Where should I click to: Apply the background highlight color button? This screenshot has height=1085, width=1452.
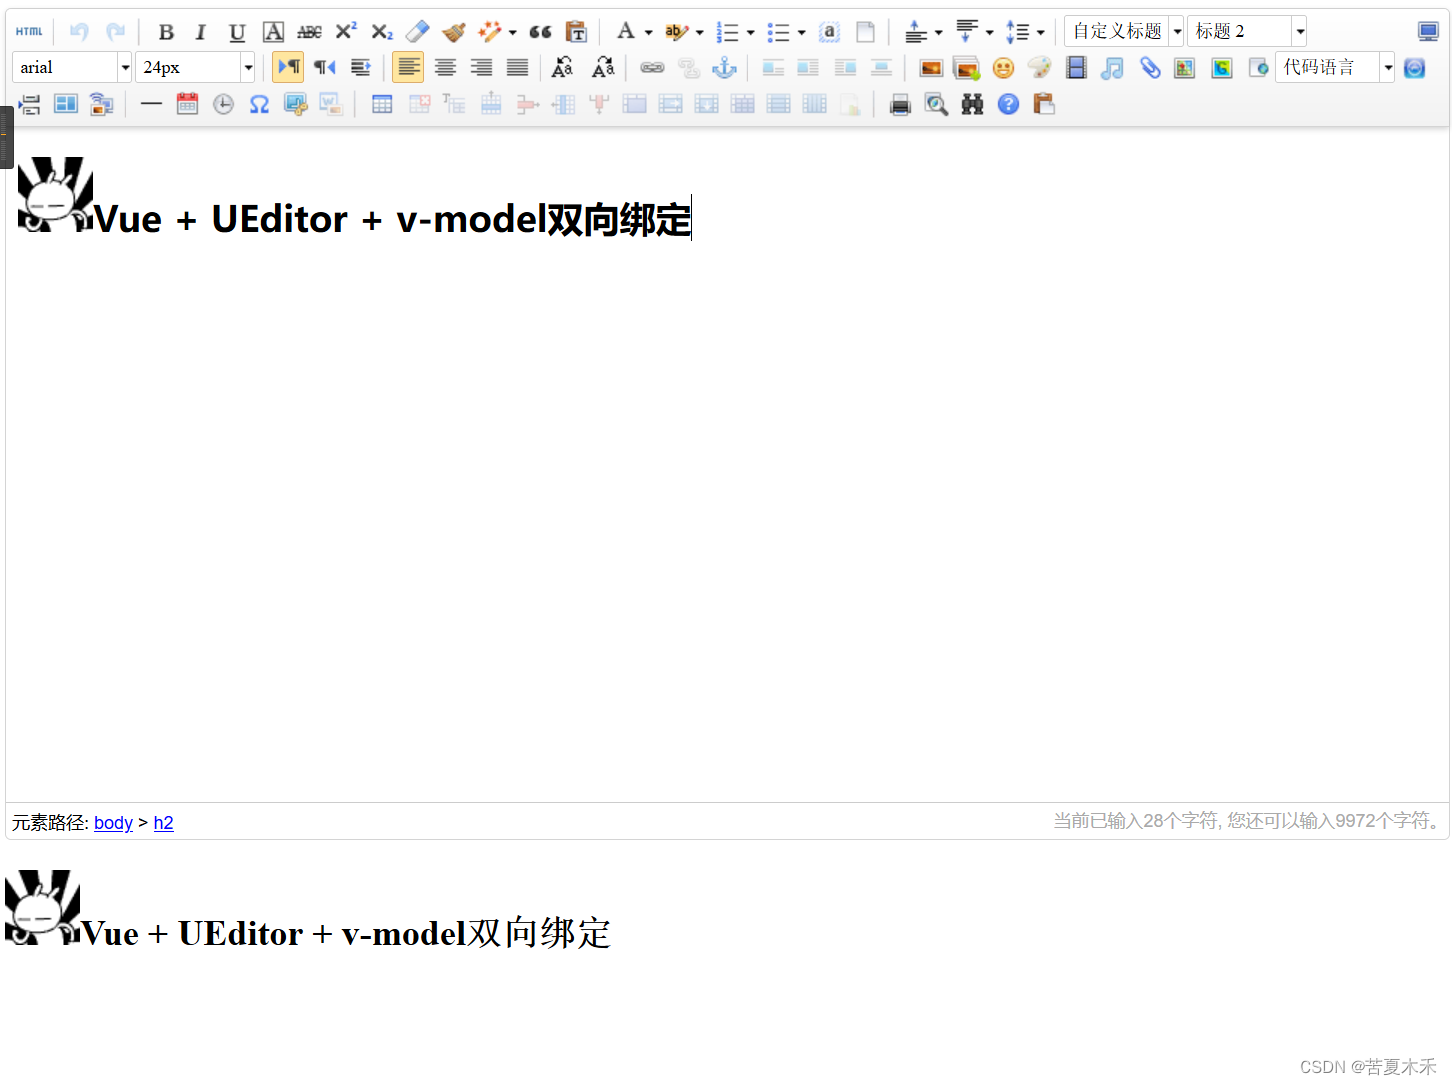pos(676,32)
